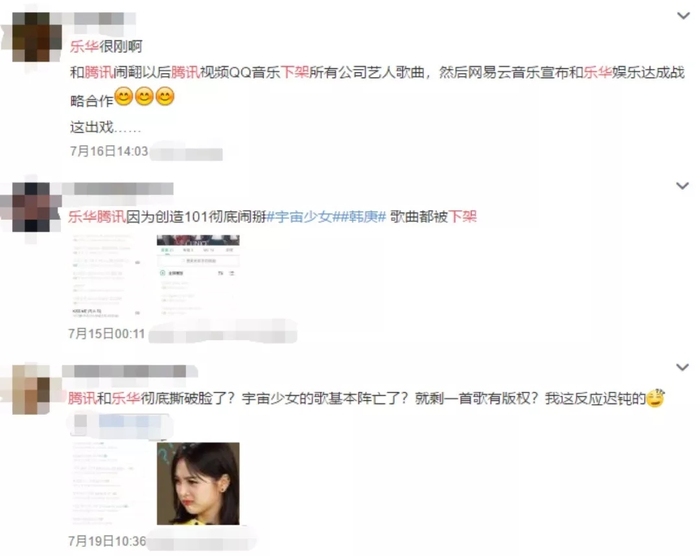Screen dimensions: 700x556
Task: Open the music app screenshot thumbnail in second post
Action: tap(198, 276)
